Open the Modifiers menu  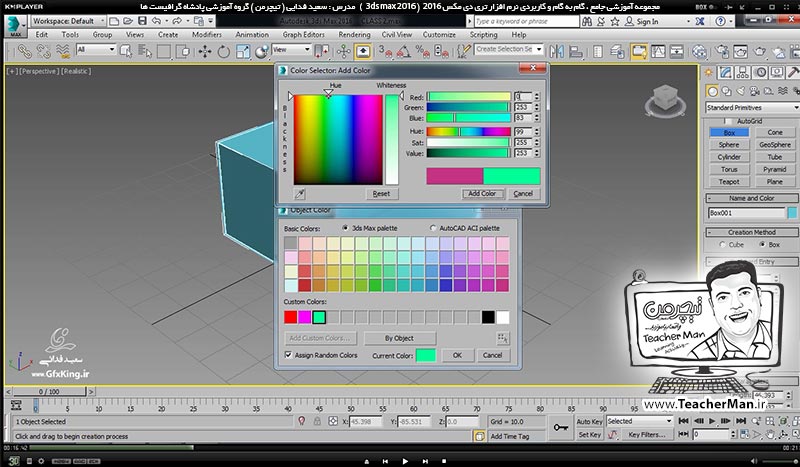point(207,35)
